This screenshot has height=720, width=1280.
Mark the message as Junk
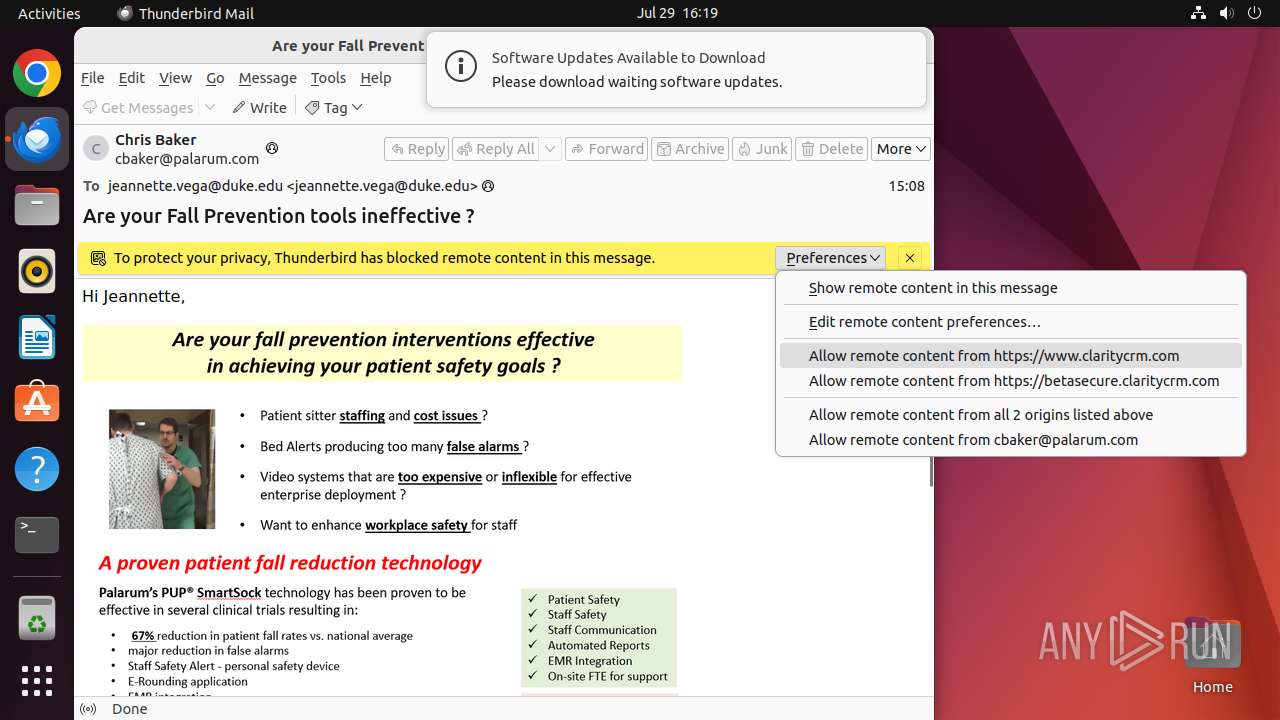pyautogui.click(x=762, y=149)
